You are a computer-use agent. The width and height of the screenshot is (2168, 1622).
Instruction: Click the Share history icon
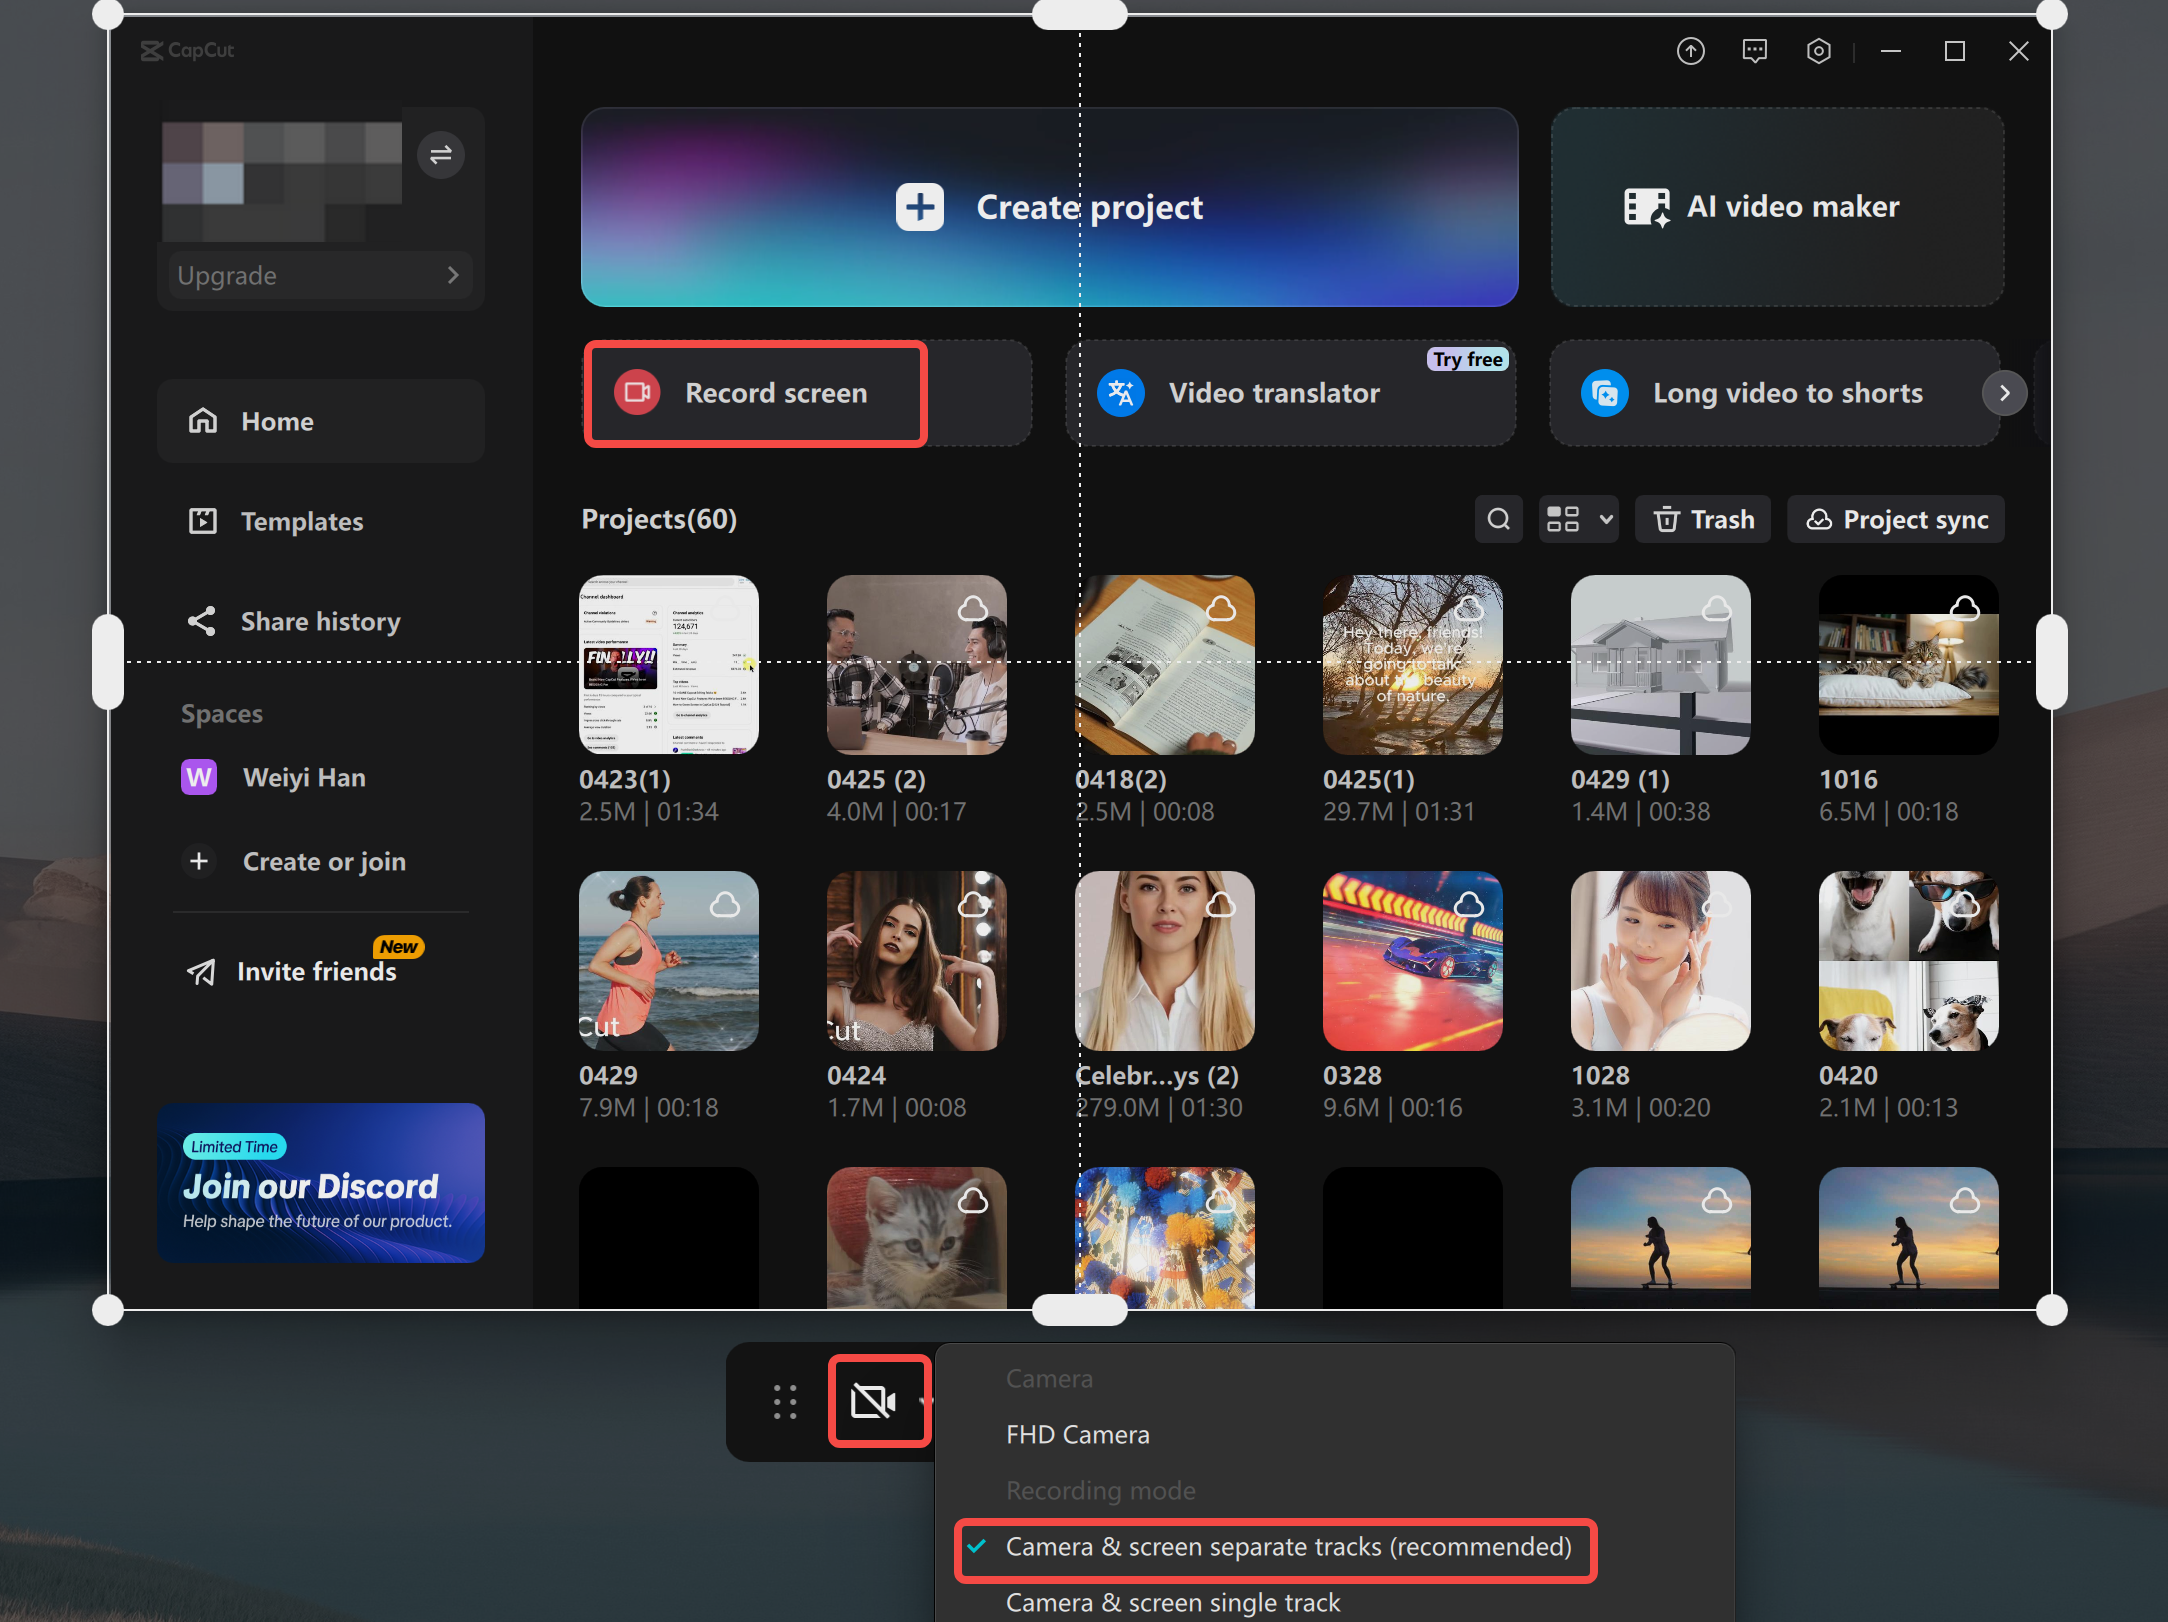coord(202,621)
